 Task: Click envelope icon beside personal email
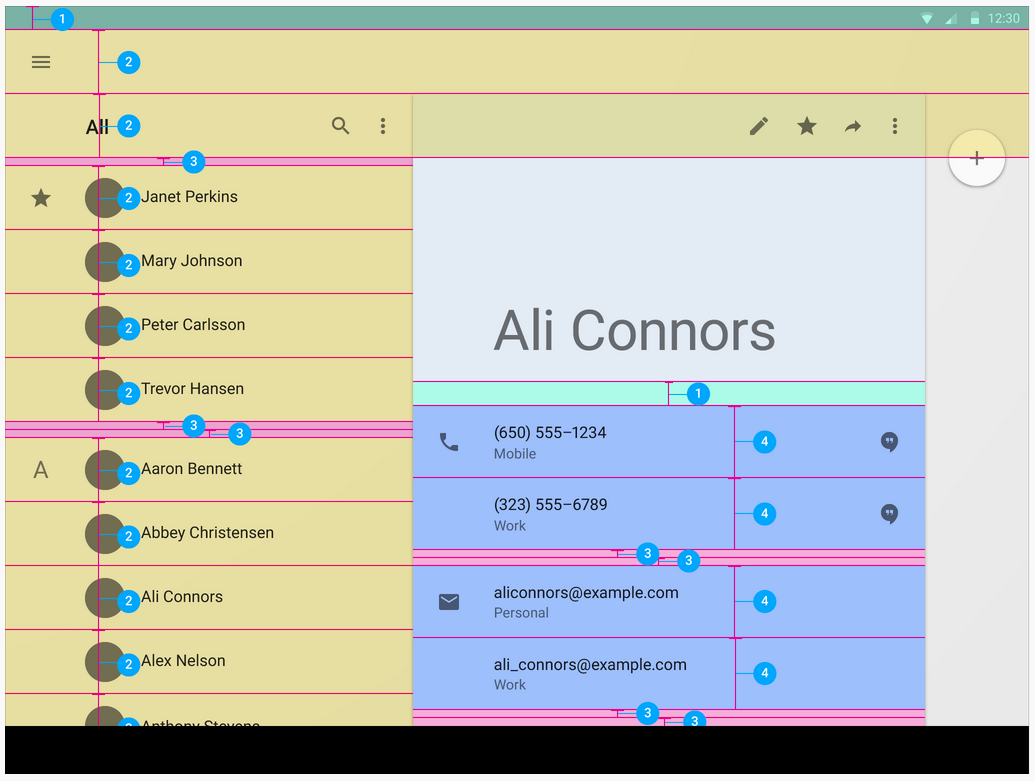click(x=449, y=601)
